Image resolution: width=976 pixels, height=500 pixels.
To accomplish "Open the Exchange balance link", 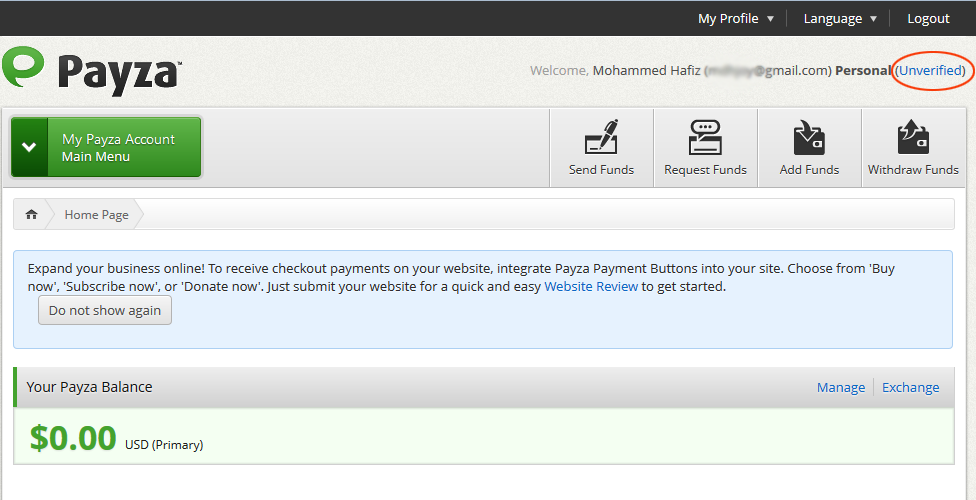I will coord(910,387).
